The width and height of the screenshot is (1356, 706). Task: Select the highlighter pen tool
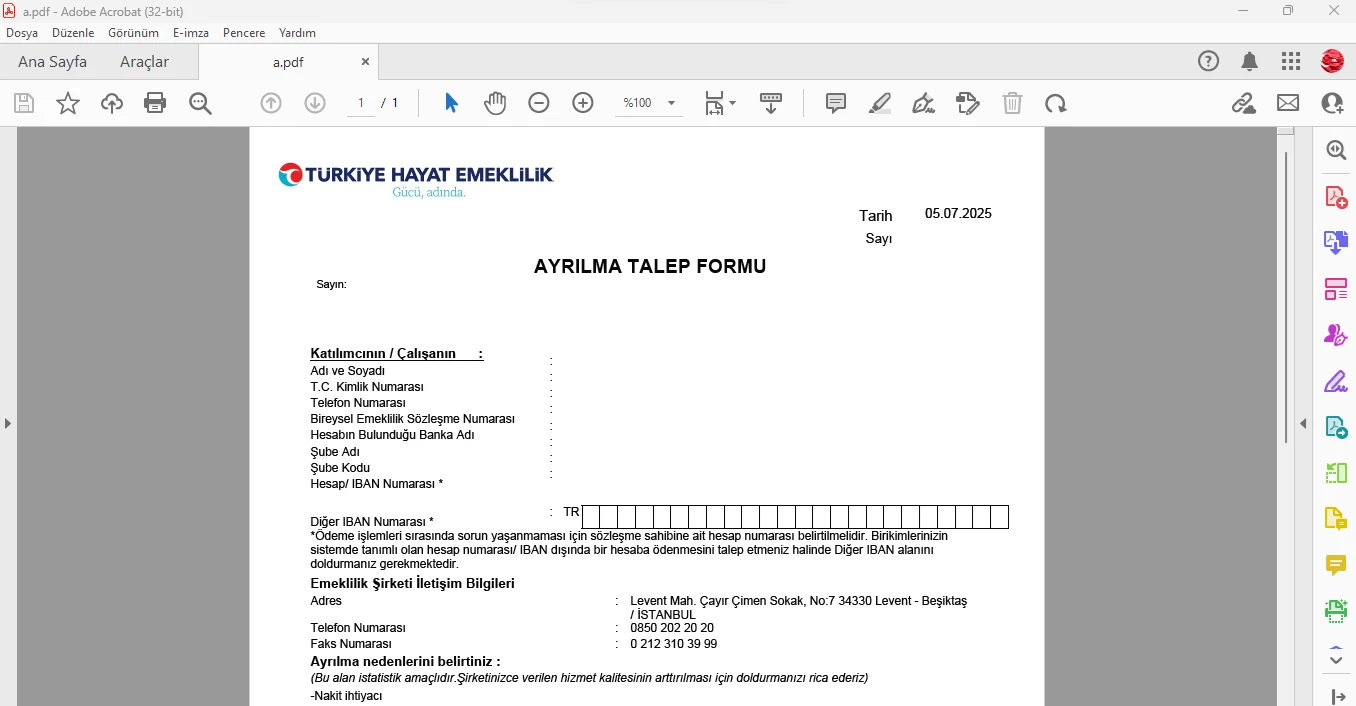point(880,103)
